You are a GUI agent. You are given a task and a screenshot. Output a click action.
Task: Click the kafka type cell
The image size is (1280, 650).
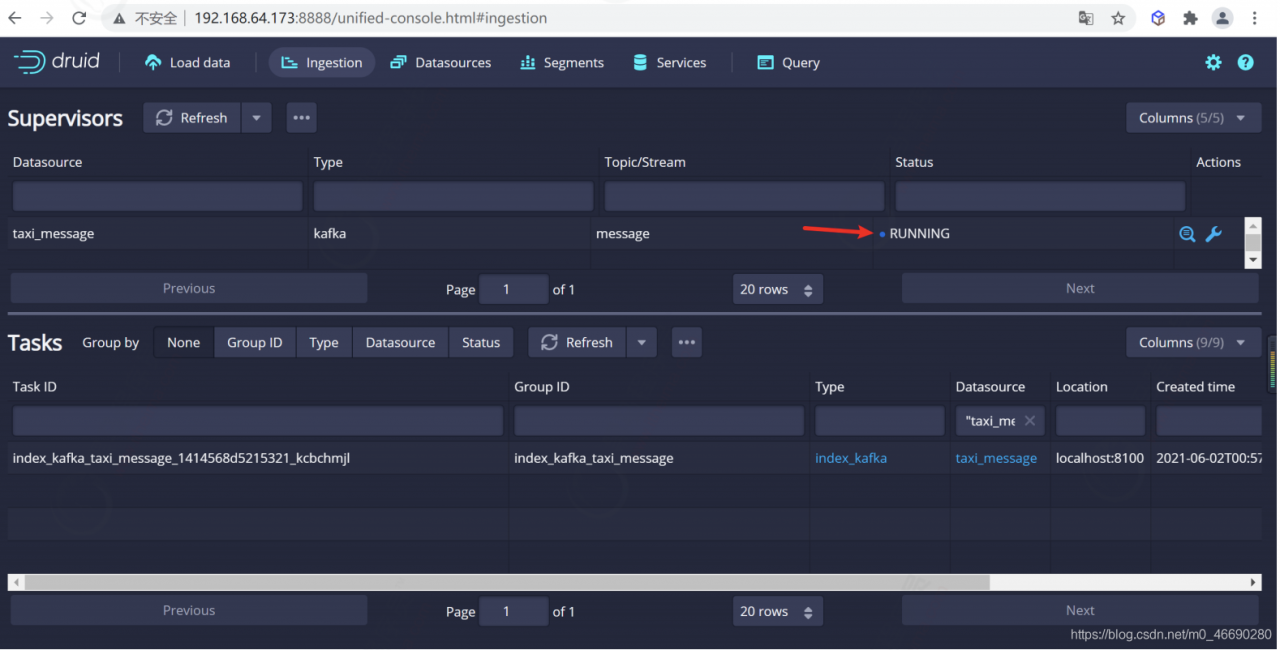(330, 233)
